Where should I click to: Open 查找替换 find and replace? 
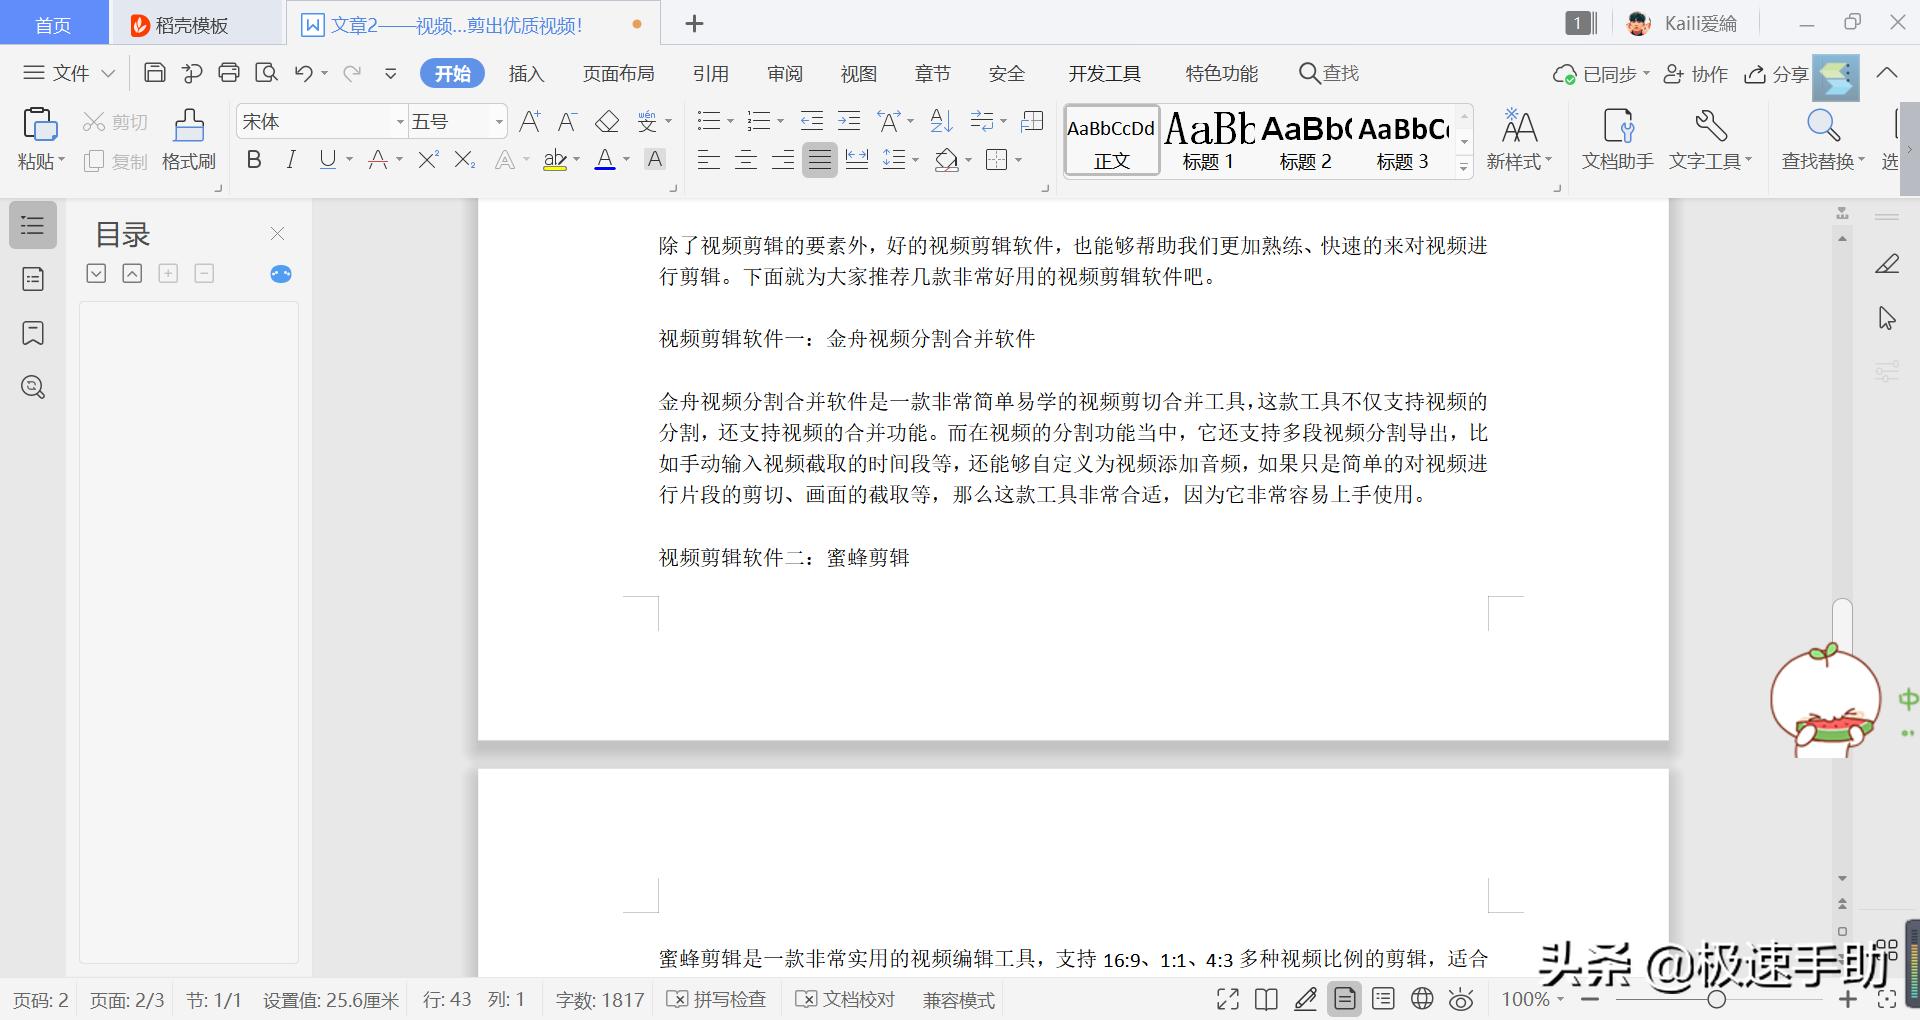pos(1822,140)
